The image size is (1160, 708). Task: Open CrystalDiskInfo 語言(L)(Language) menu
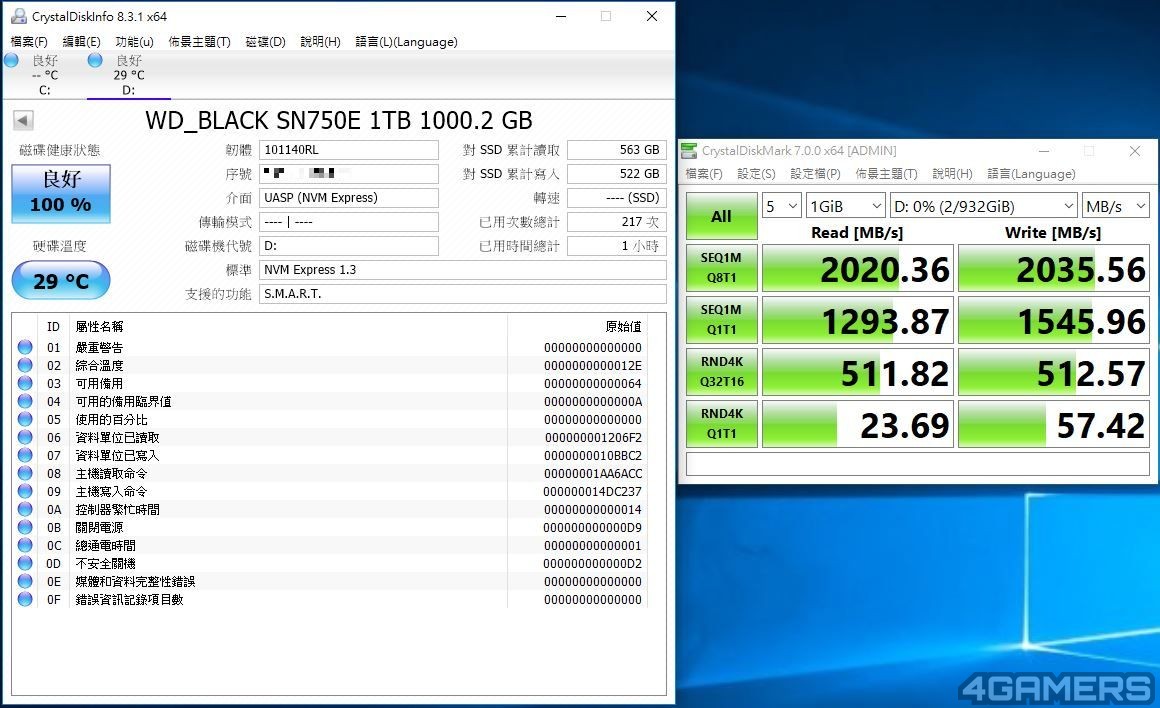coord(406,41)
